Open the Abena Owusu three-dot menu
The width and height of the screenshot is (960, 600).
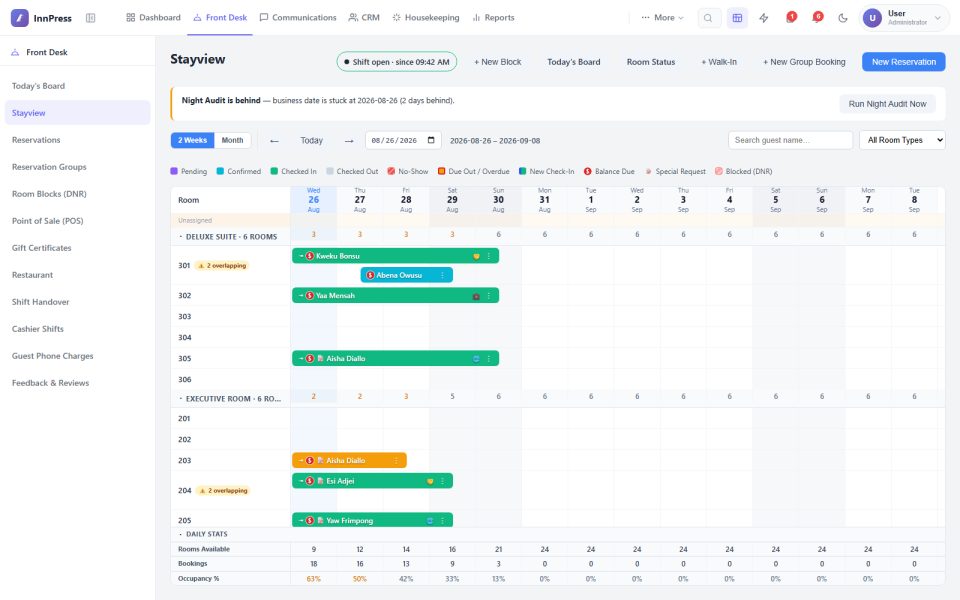tap(443, 276)
